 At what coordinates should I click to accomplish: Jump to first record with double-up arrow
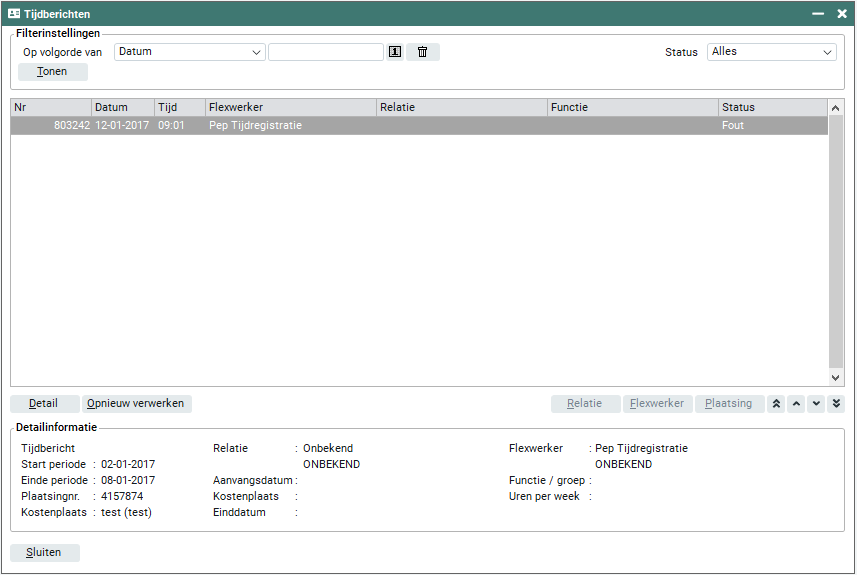point(777,404)
